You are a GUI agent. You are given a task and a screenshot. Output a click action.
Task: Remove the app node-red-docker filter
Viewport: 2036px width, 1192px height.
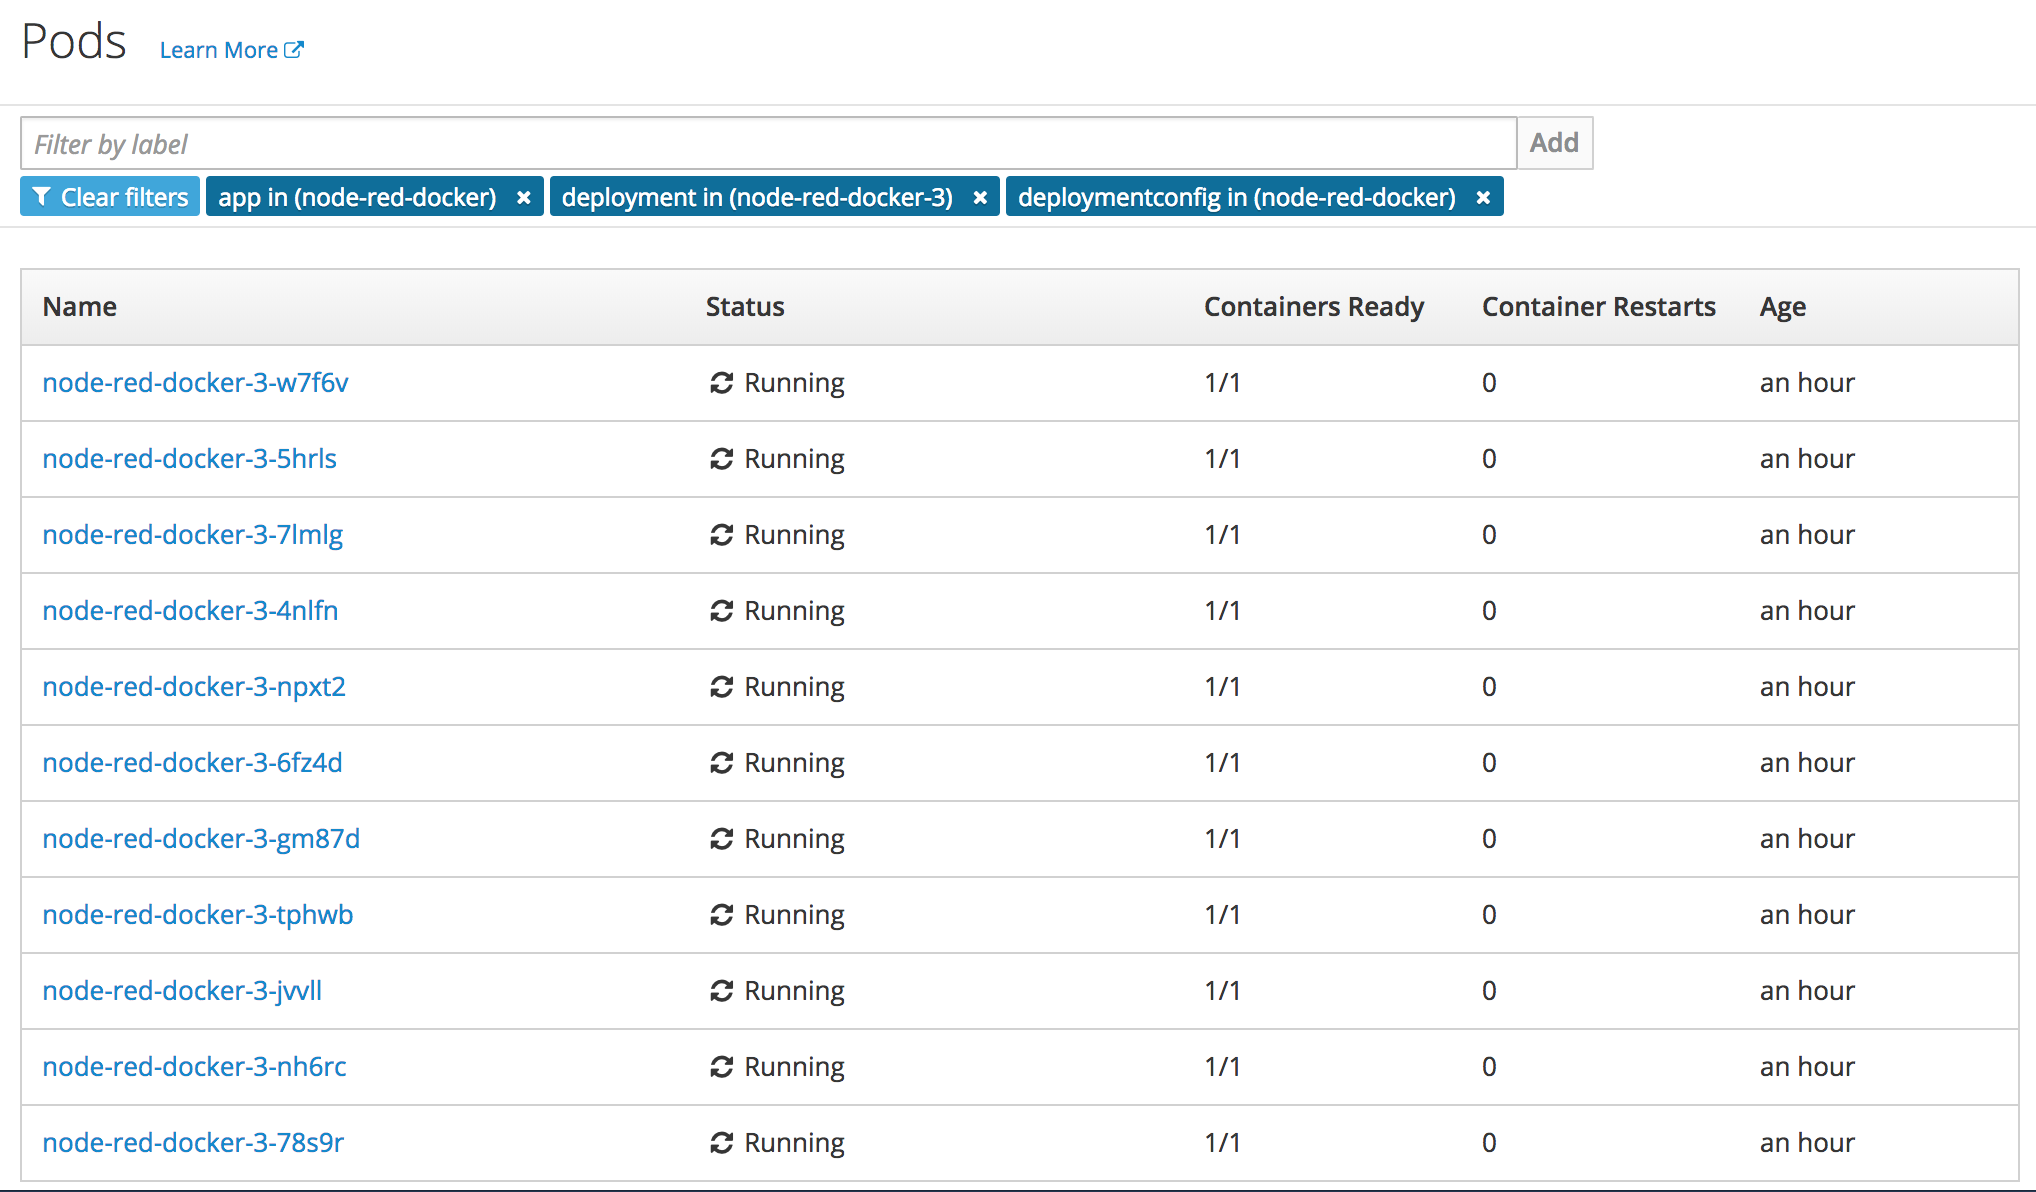click(x=523, y=198)
